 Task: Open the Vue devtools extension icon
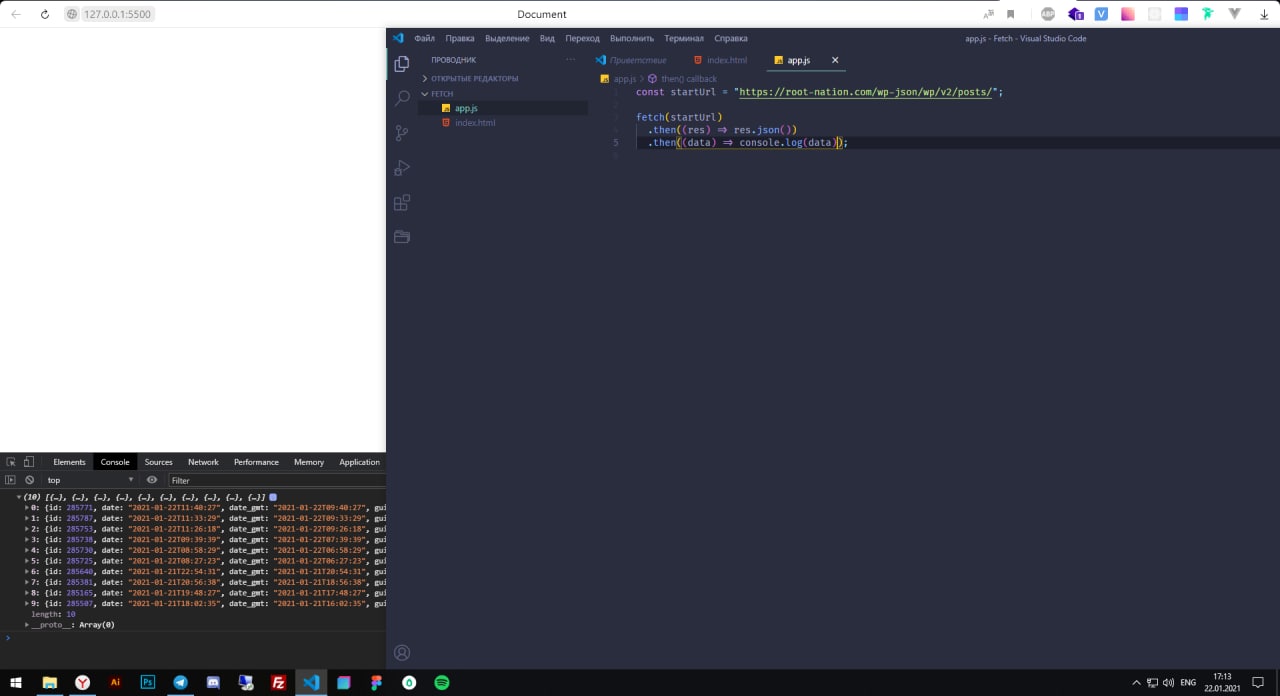[x=1235, y=14]
